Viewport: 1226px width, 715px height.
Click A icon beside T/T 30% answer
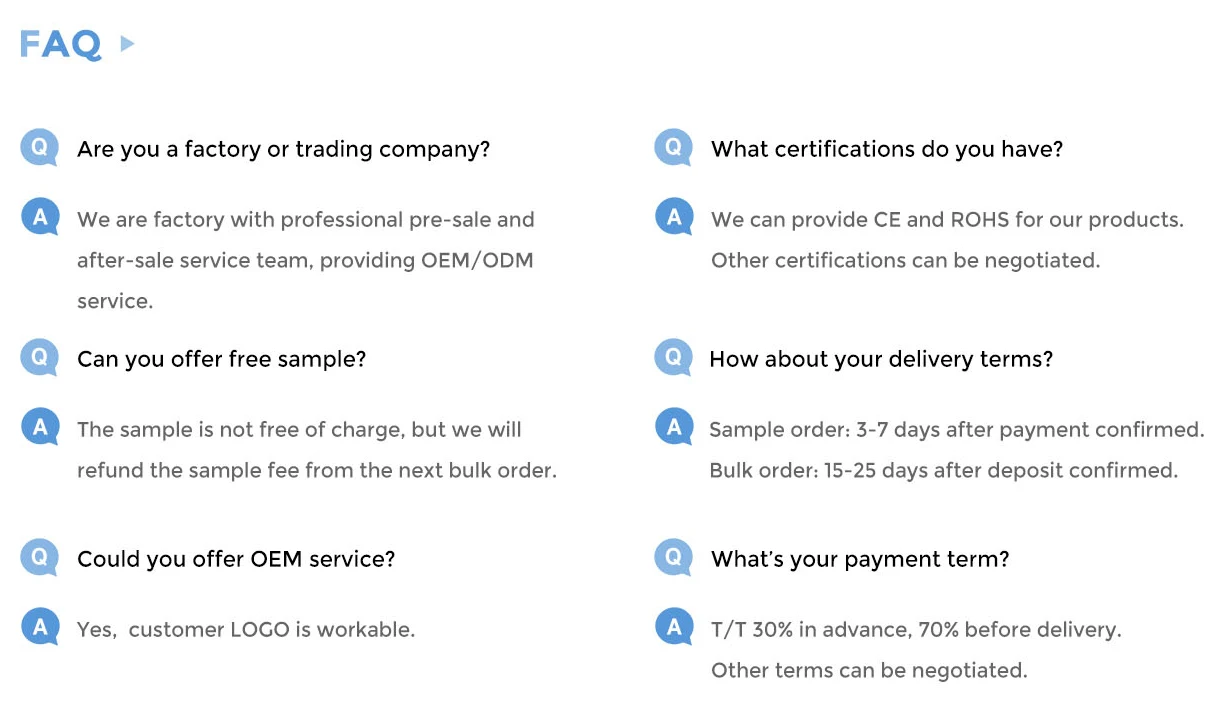(674, 628)
